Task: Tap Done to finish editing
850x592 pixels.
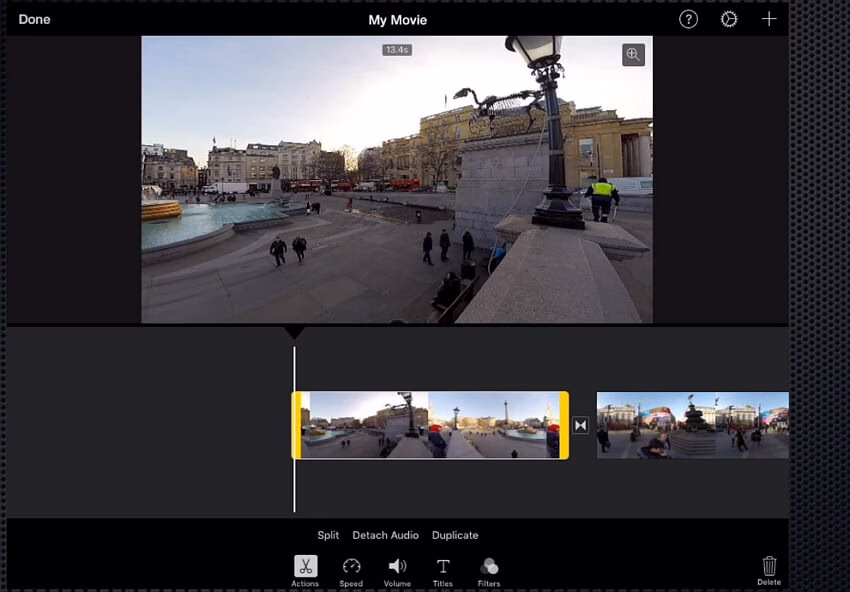Action: coord(34,20)
